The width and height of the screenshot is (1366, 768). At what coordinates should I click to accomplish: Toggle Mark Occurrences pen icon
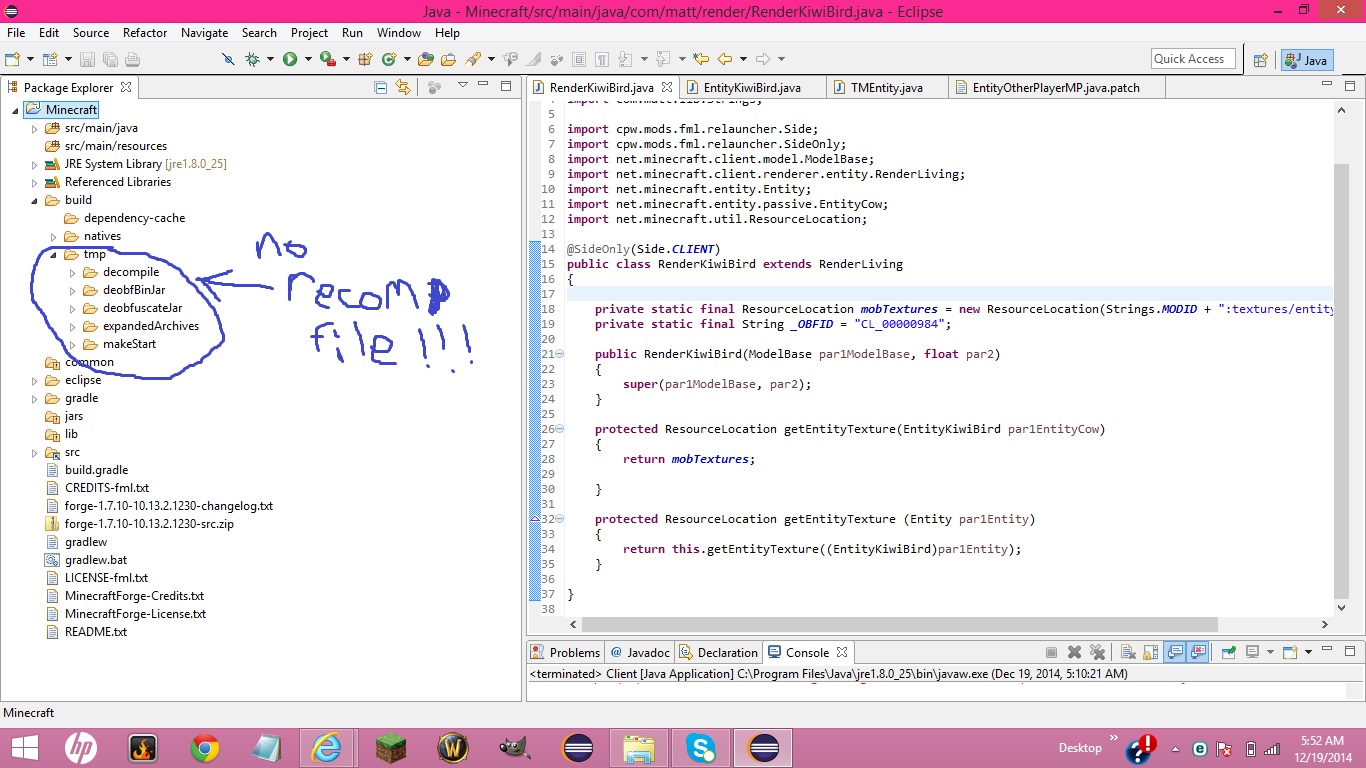click(532, 59)
